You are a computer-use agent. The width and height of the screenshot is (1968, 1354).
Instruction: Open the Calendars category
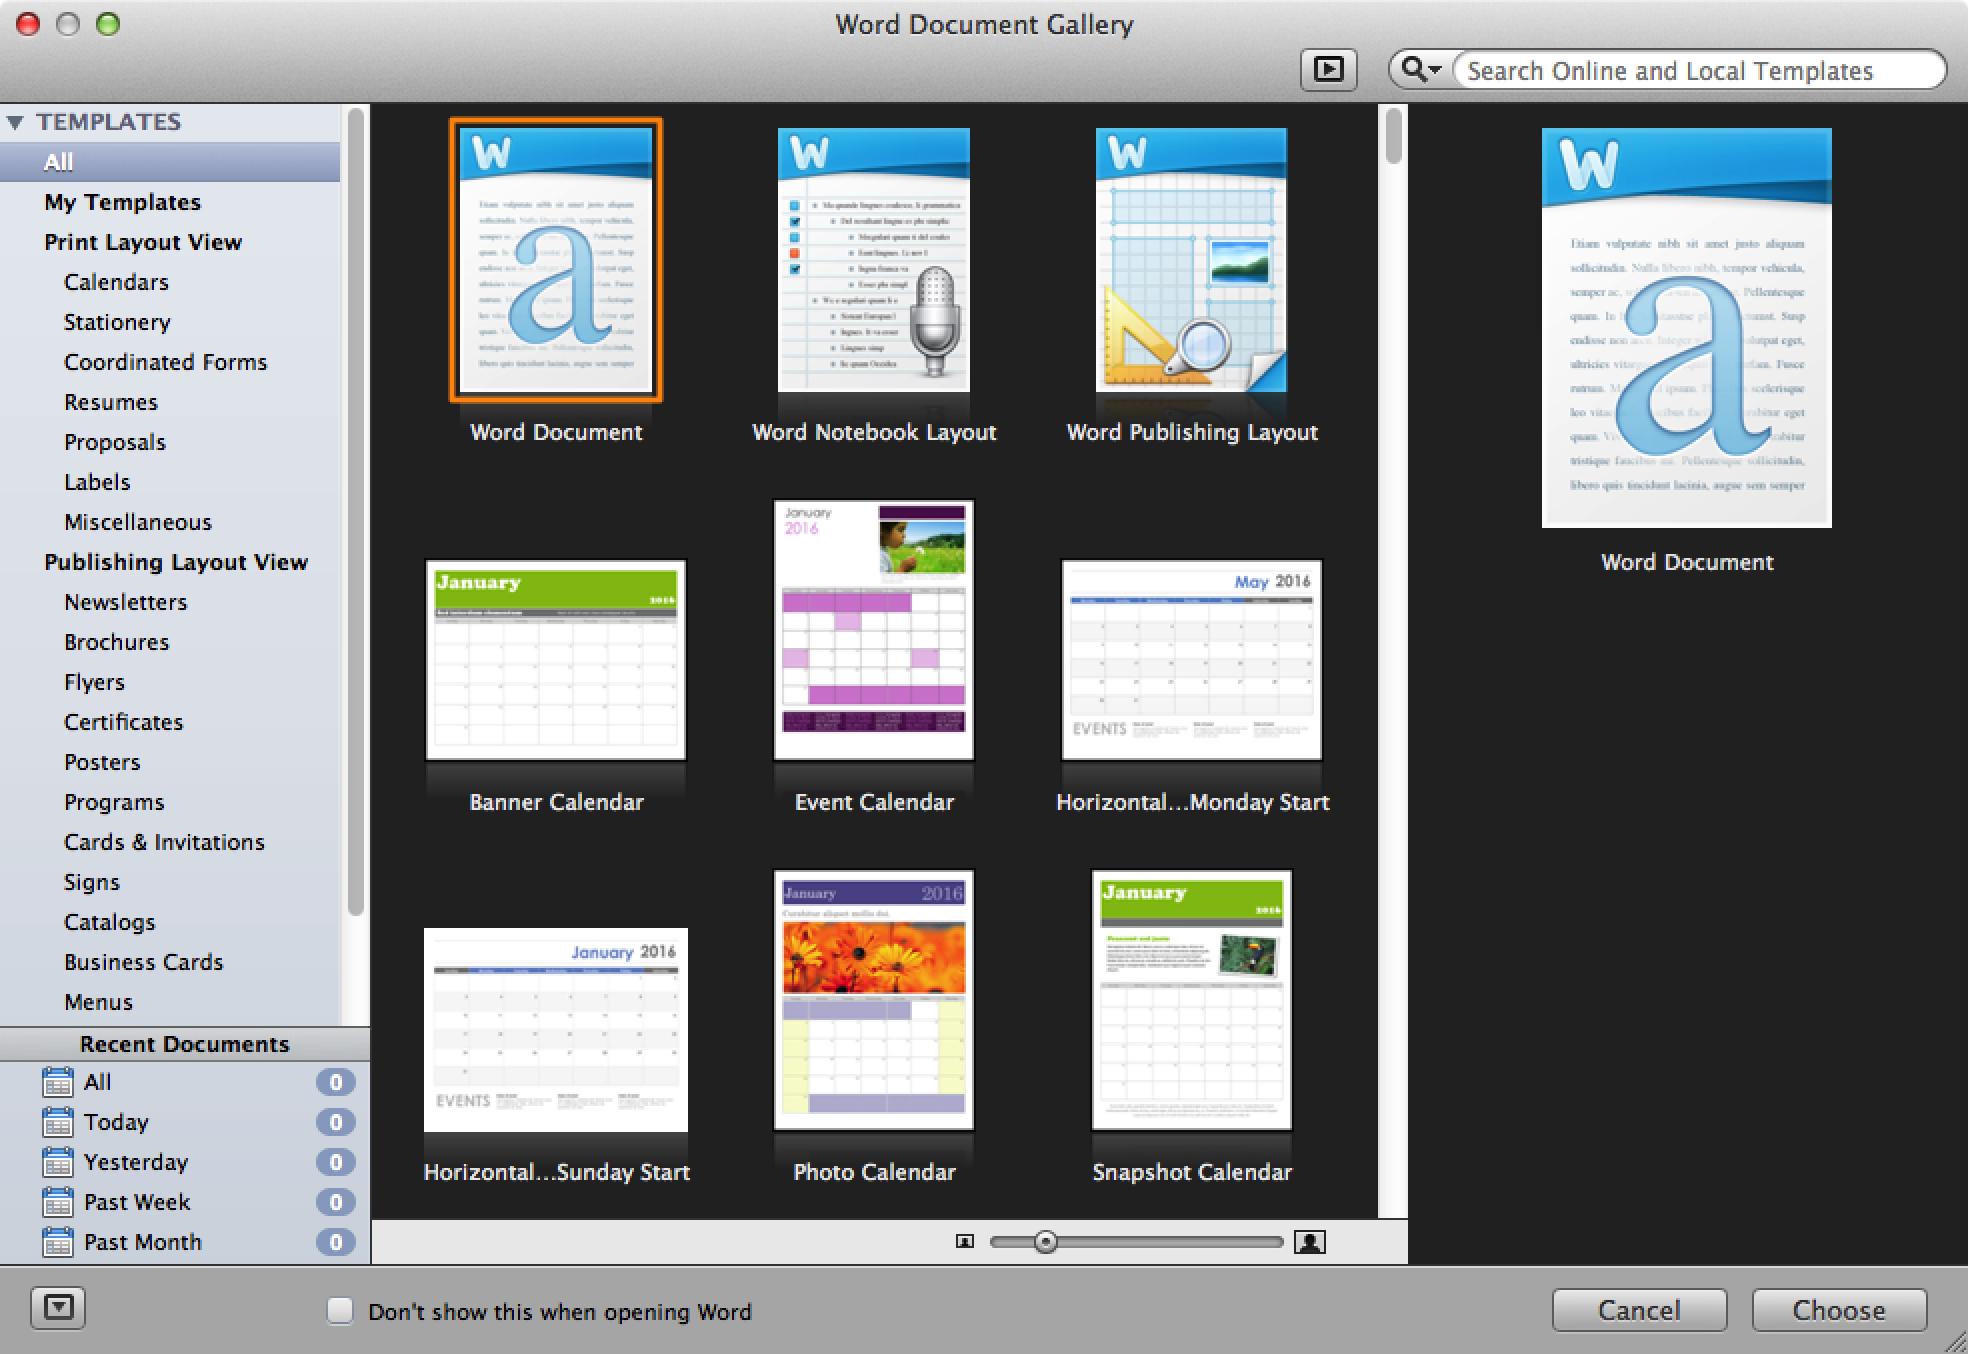(170, 282)
